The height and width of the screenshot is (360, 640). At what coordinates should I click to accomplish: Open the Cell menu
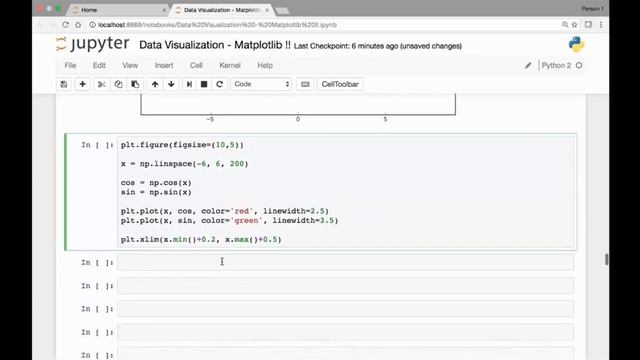click(x=196, y=65)
